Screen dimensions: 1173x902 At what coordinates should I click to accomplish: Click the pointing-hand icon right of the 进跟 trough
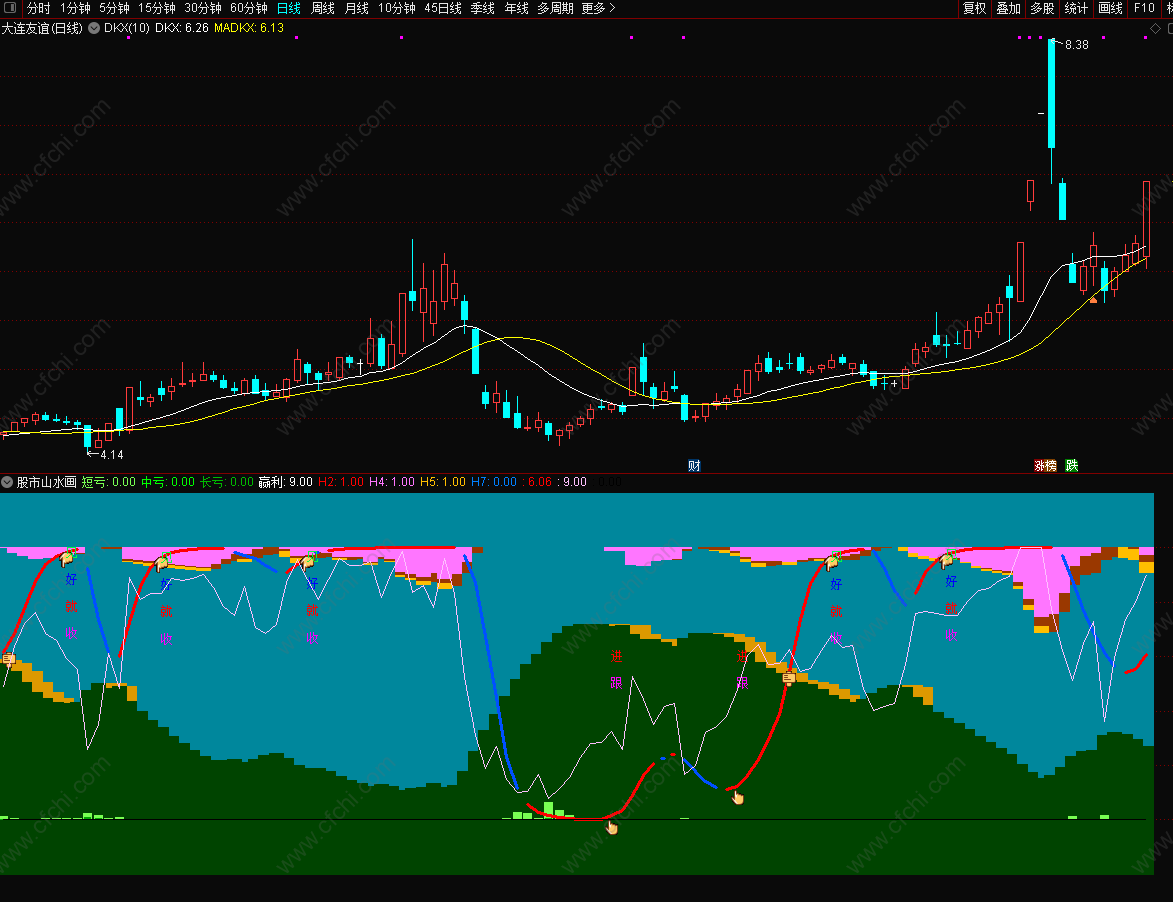738,798
